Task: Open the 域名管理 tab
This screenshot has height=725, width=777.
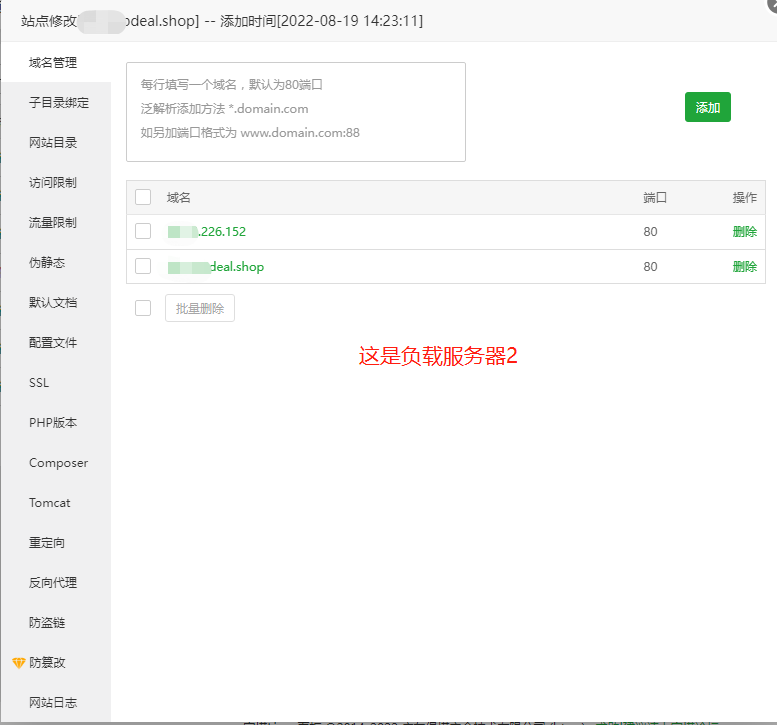Action: [53, 62]
